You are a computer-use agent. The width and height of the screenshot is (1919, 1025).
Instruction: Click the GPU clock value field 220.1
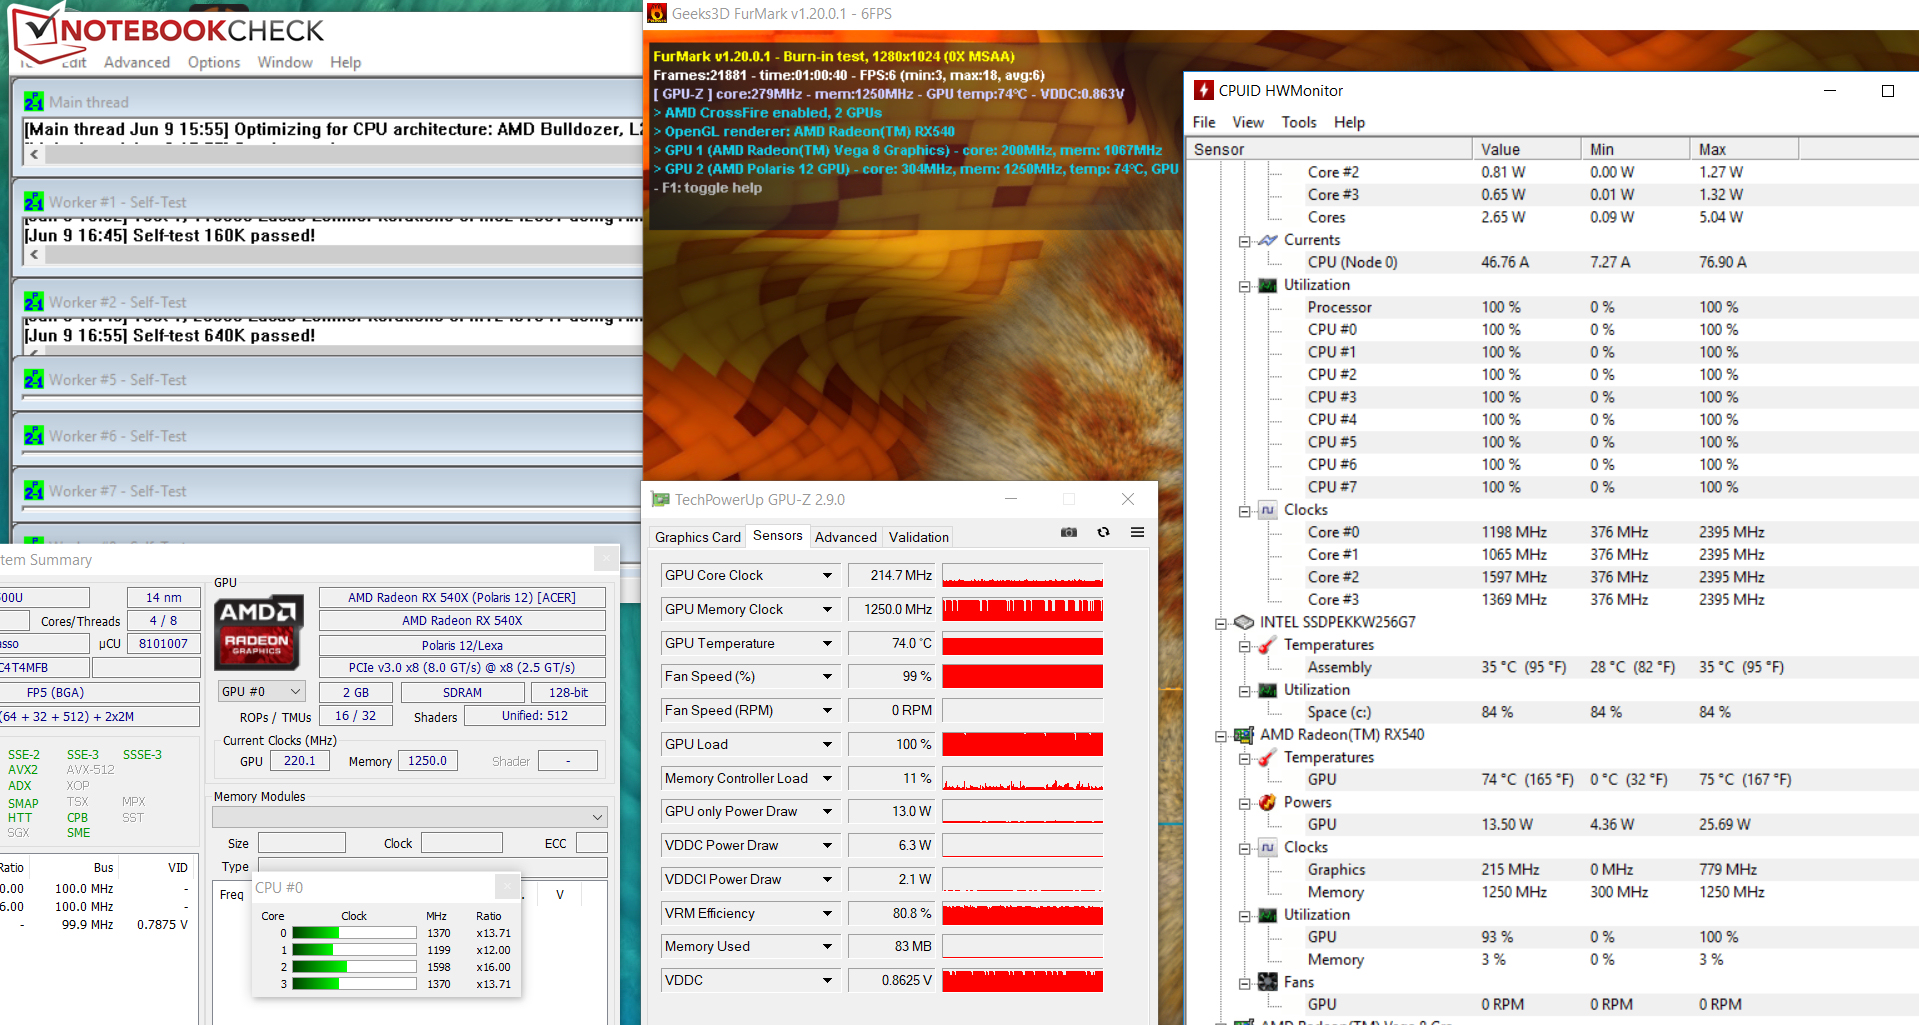[x=299, y=761]
